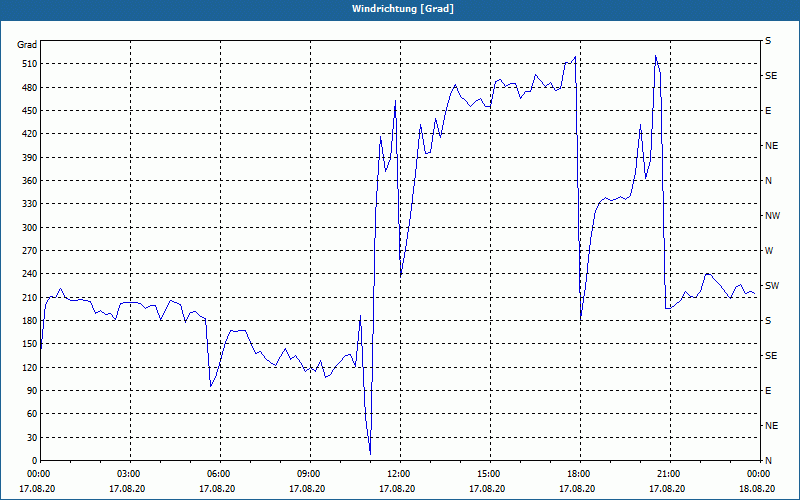Select the 06:00 time label
The image size is (800, 500).
[x=220, y=474]
